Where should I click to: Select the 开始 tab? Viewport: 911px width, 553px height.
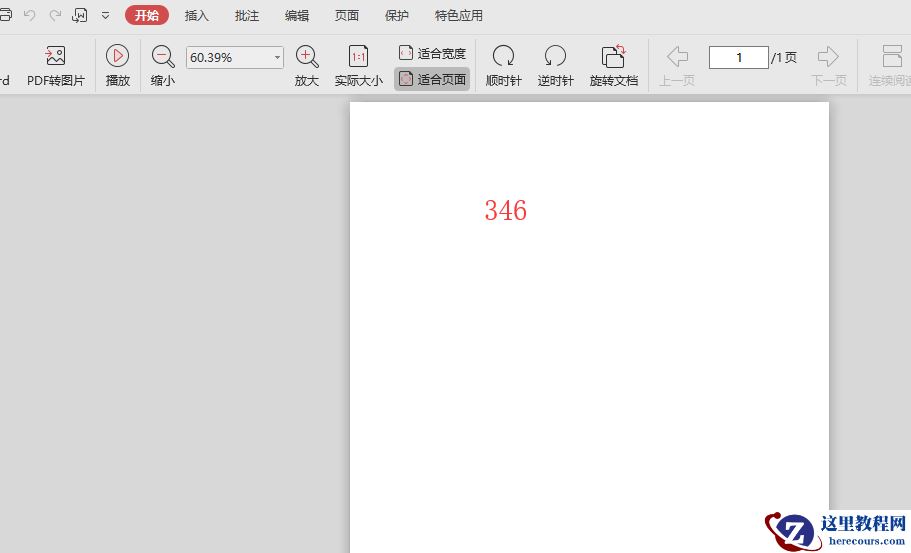(x=146, y=15)
